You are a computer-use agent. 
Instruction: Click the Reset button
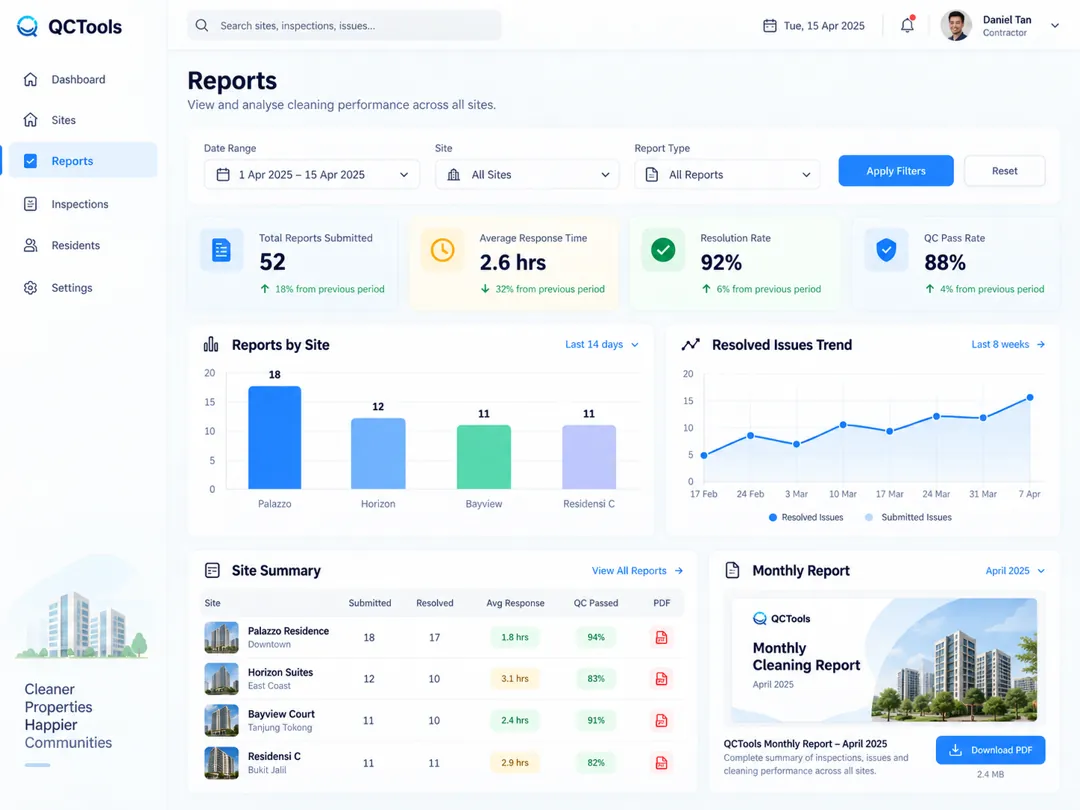coord(1004,171)
